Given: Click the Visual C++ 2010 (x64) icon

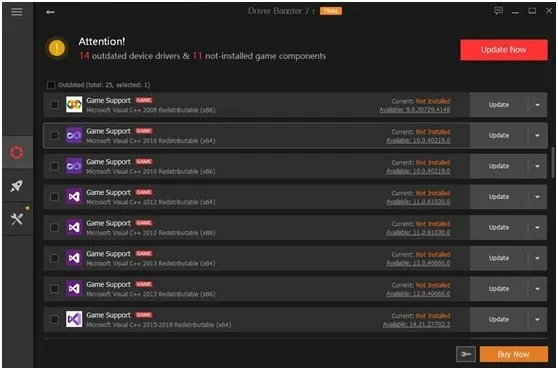Looking at the screenshot, I should [74, 135].
